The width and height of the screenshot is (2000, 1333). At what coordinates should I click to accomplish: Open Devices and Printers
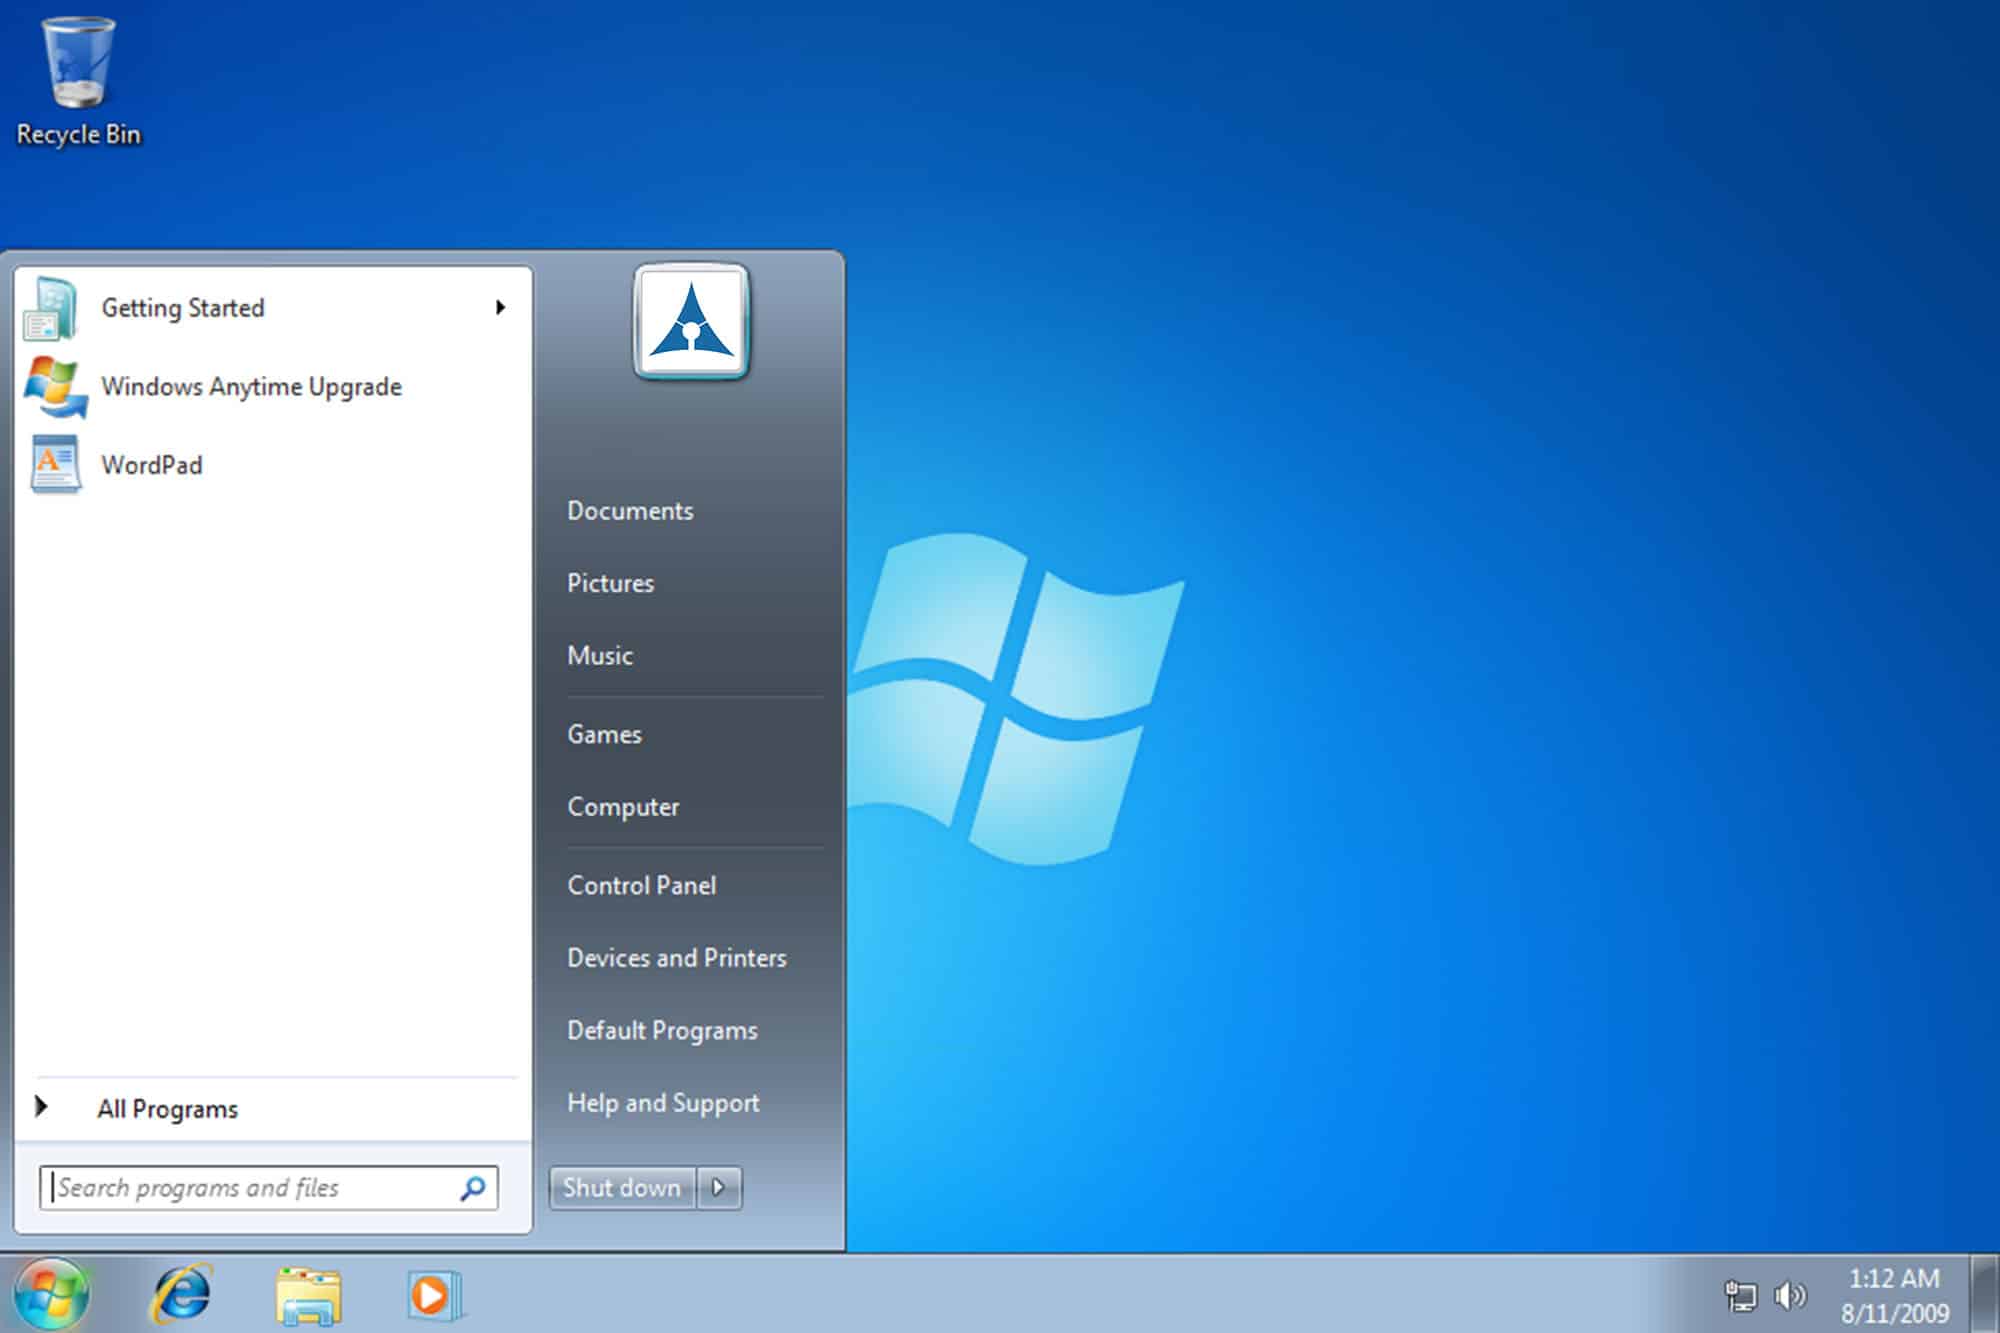pos(676,958)
